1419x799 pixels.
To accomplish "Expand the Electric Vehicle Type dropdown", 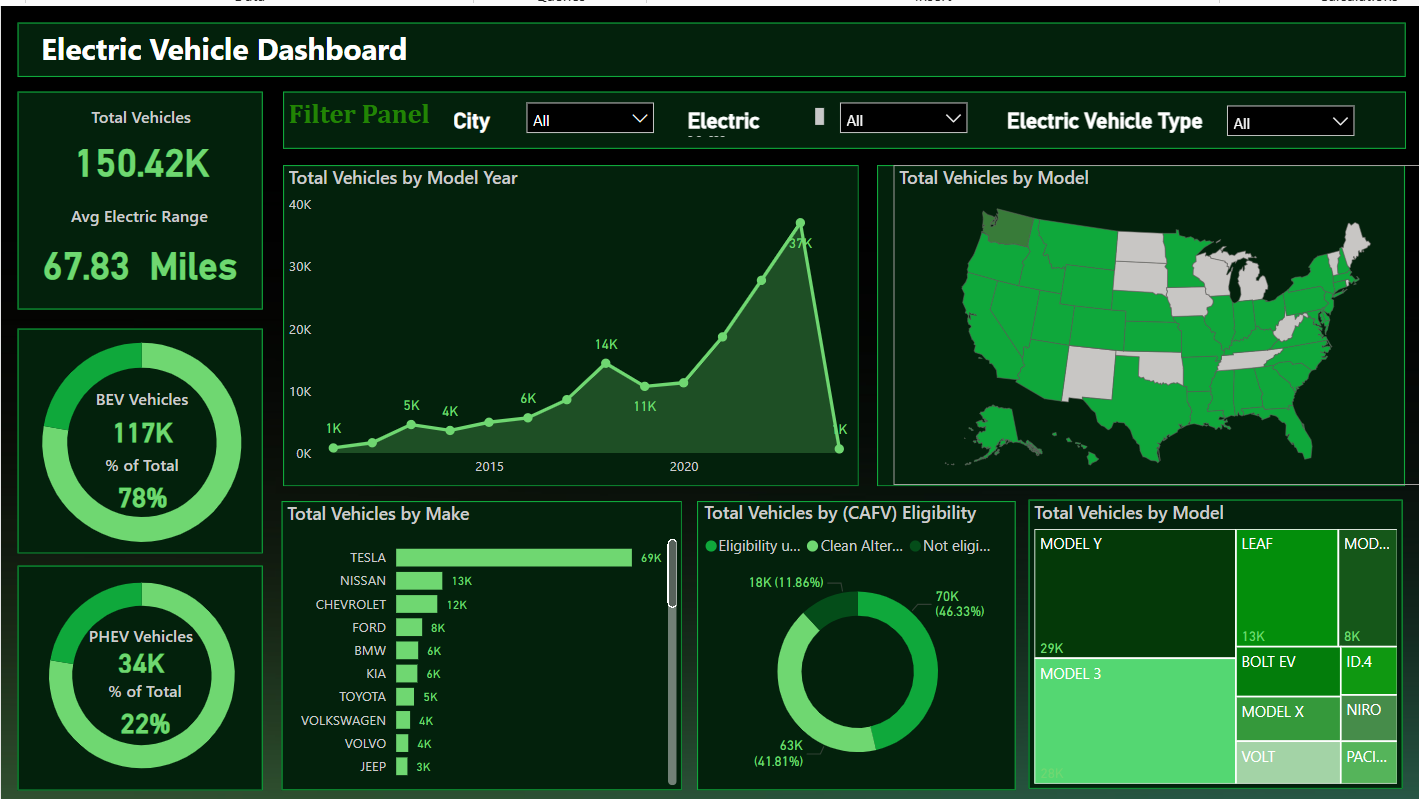I will coord(1290,122).
